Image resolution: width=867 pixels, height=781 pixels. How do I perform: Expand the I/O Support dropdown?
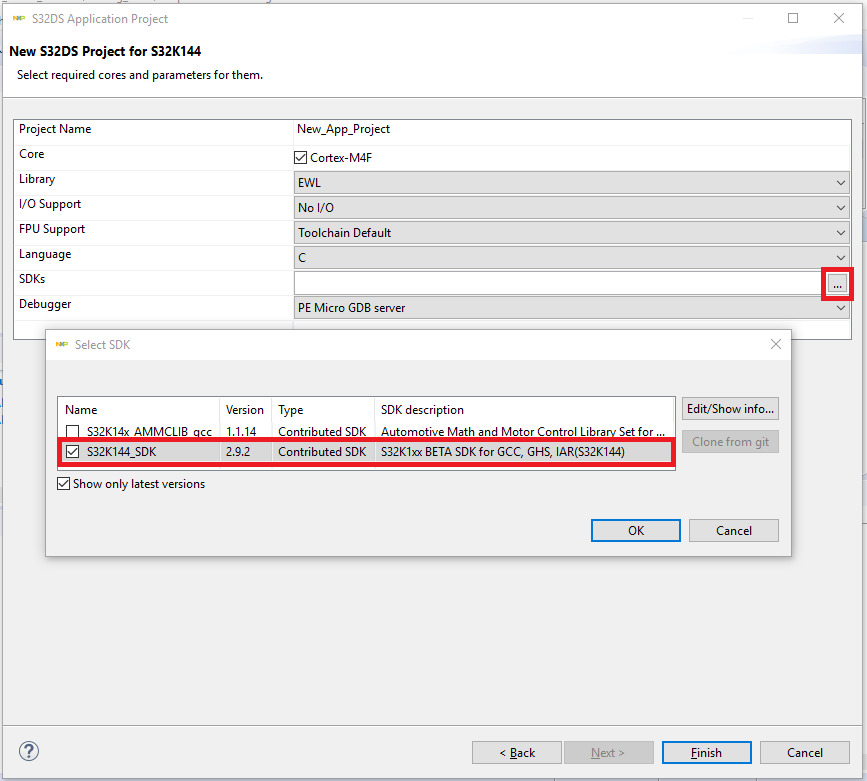point(571,207)
